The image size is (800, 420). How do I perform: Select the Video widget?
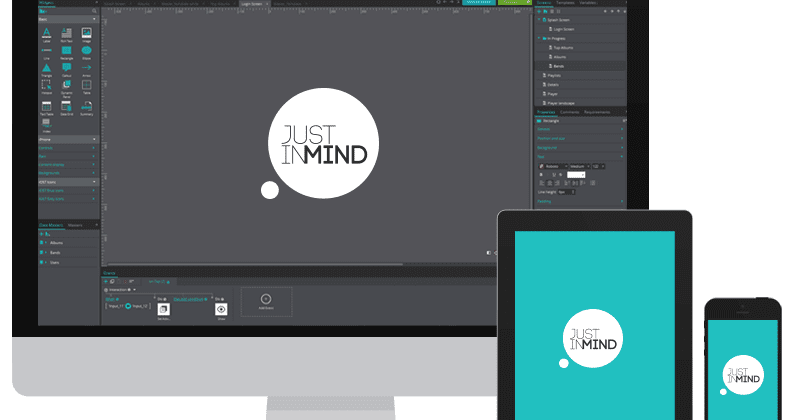[46, 126]
